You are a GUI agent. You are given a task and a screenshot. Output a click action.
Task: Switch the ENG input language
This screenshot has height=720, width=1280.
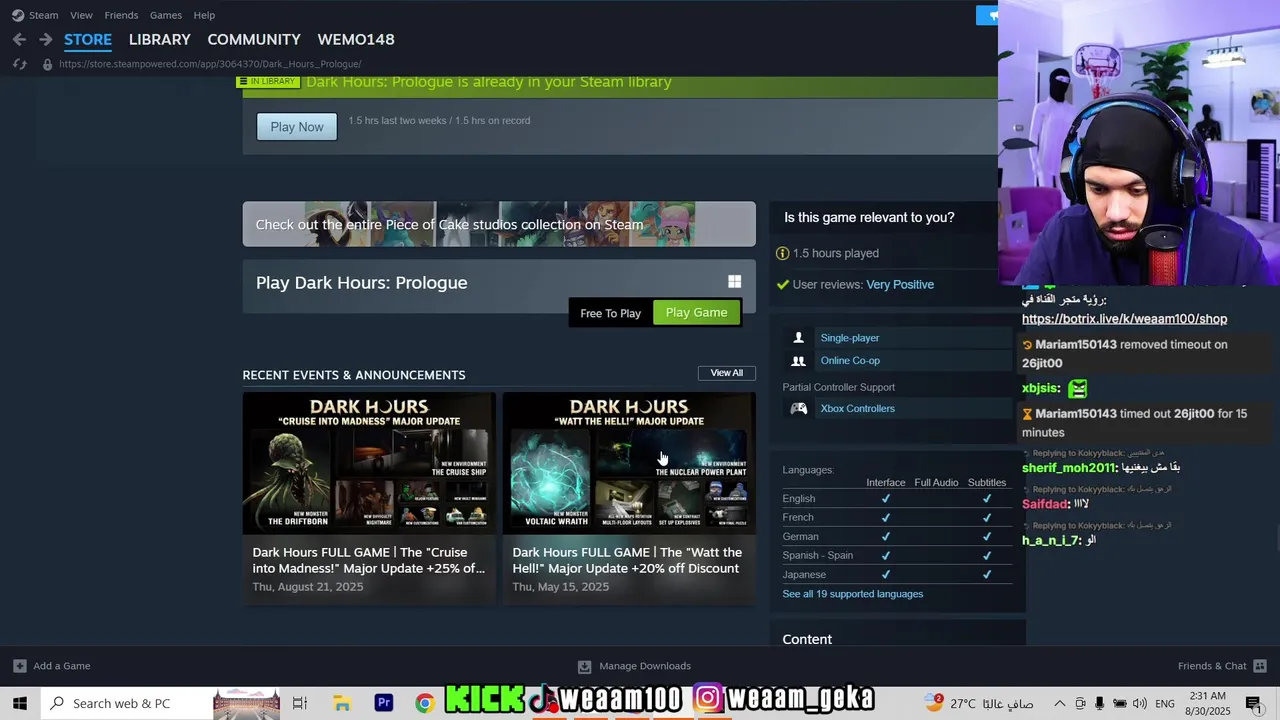1165,704
